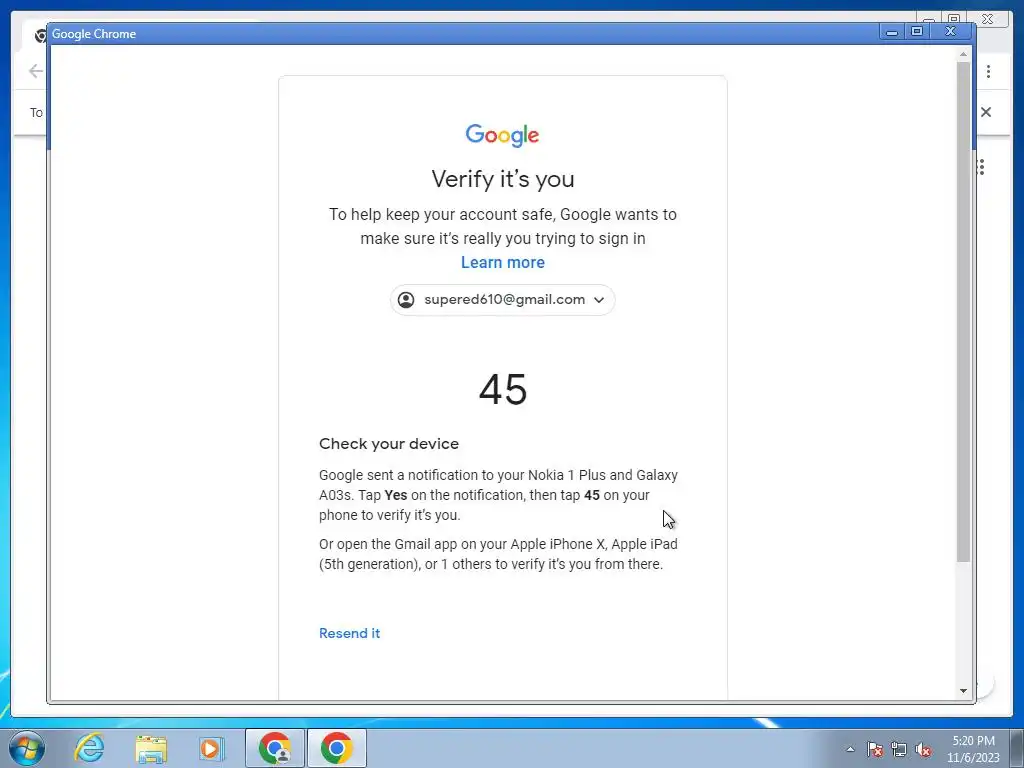This screenshot has width=1024, height=768.
Task: Click the Verify it's you heading
Action: [503, 179]
